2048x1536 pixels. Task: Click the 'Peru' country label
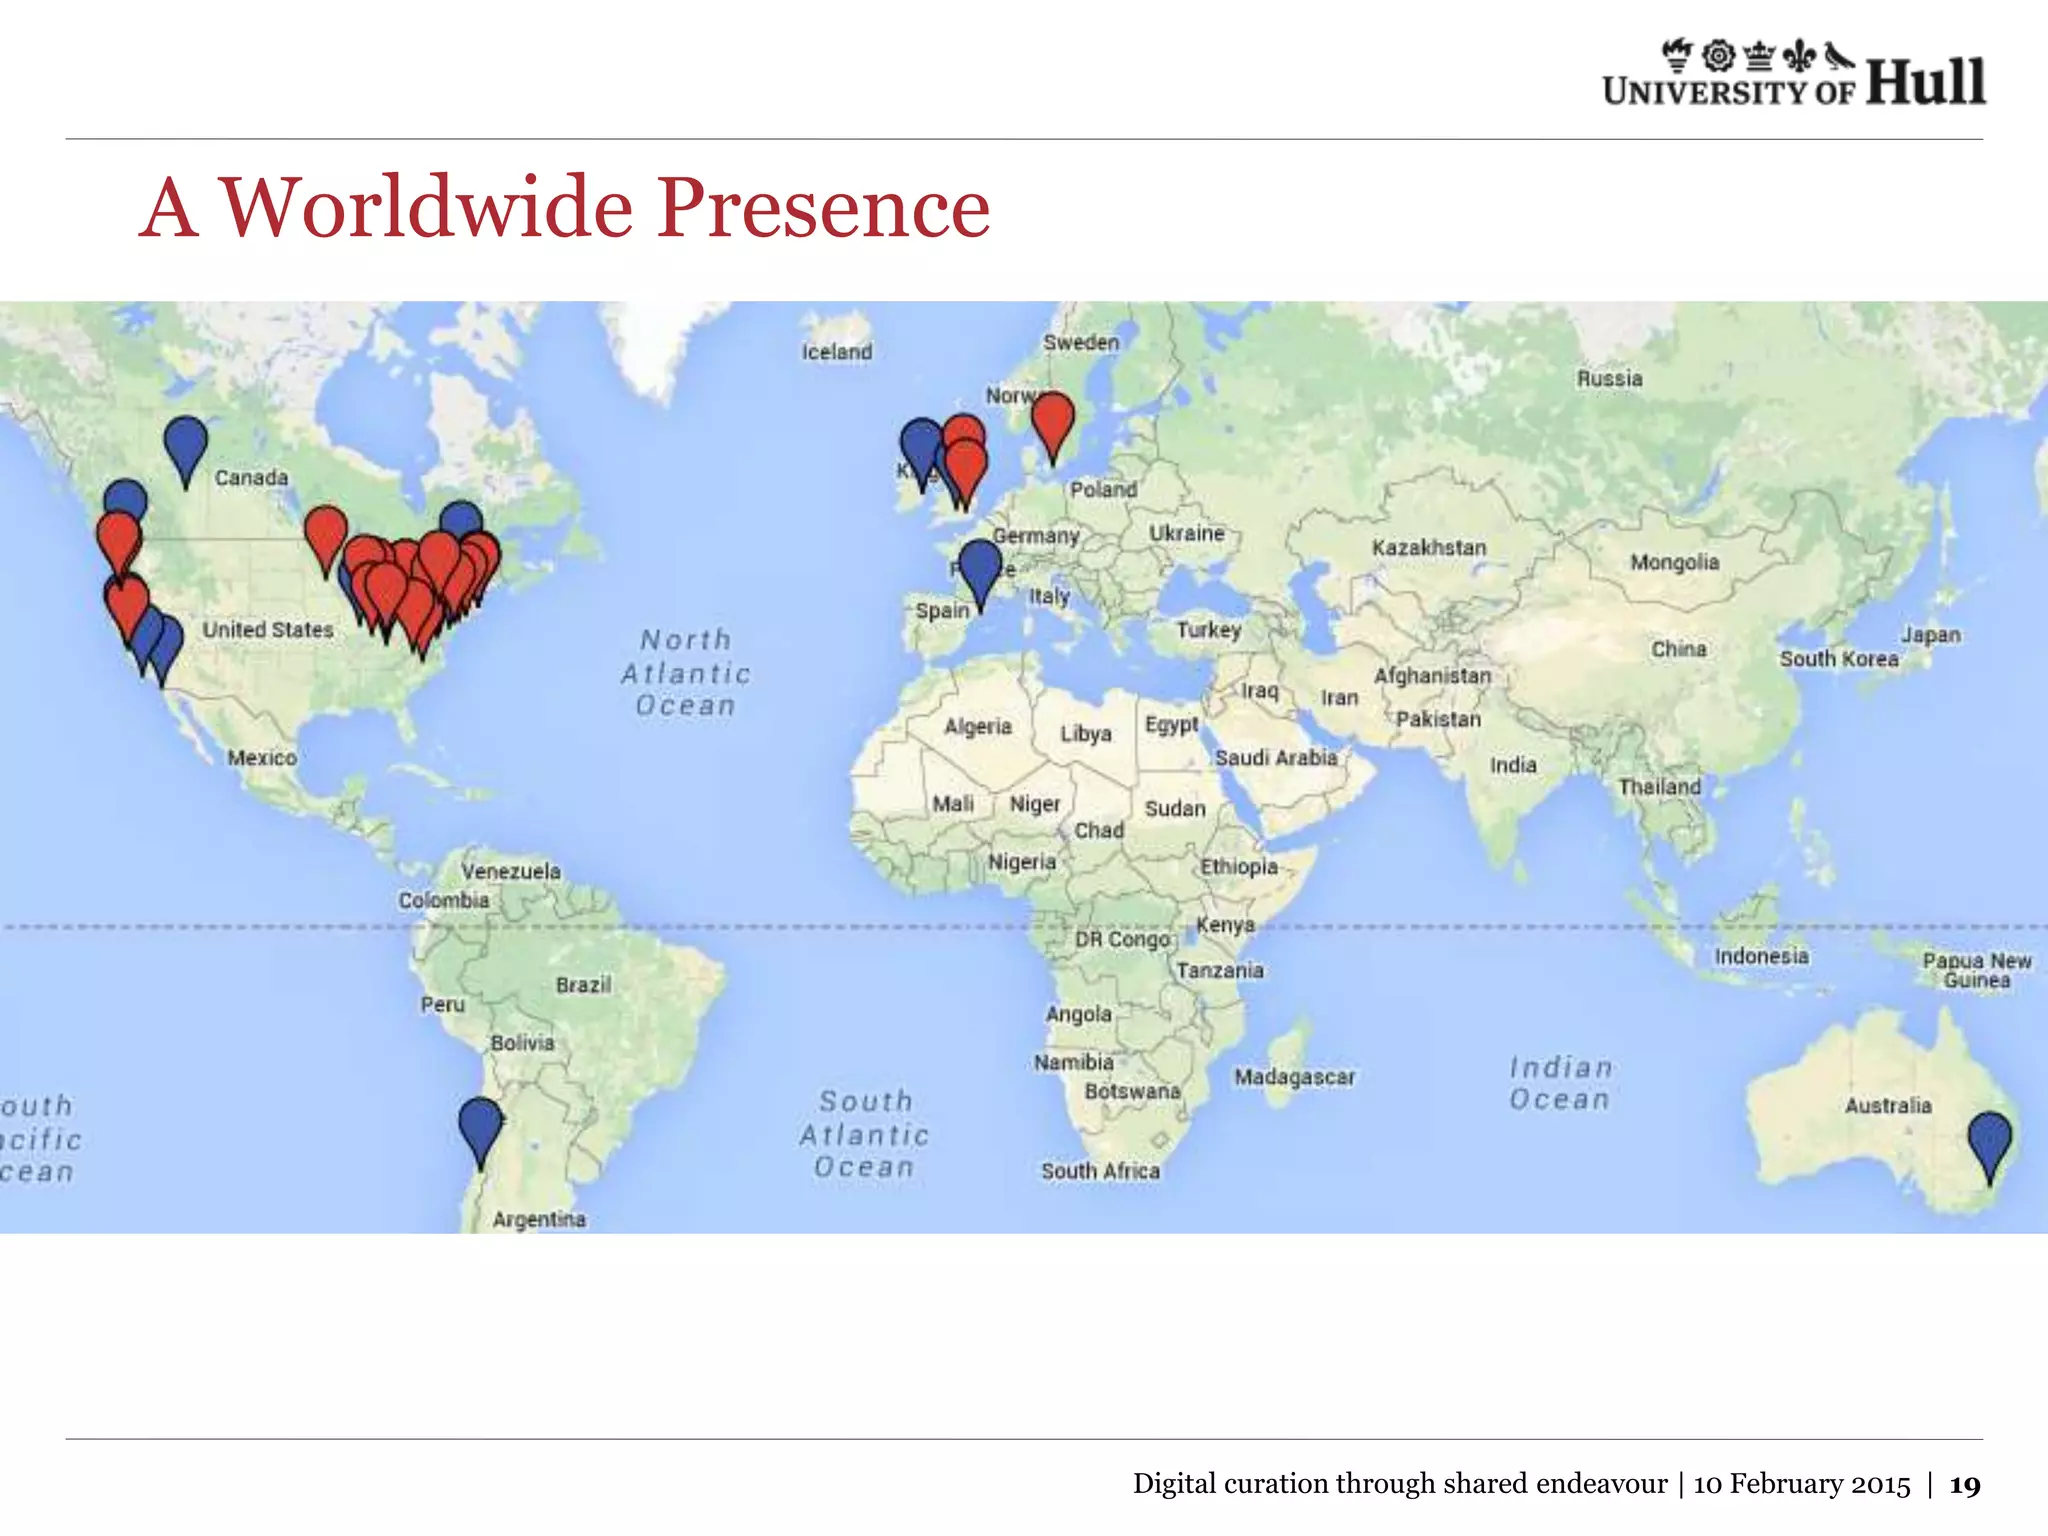(x=442, y=1004)
